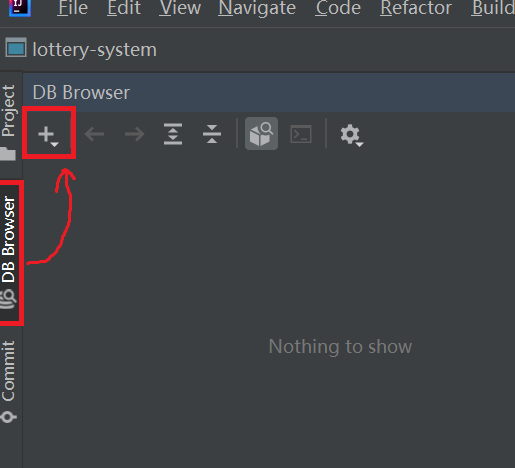The image size is (515, 468).
Task: Open the IntelliJ app logo icon
Action: coord(20,7)
